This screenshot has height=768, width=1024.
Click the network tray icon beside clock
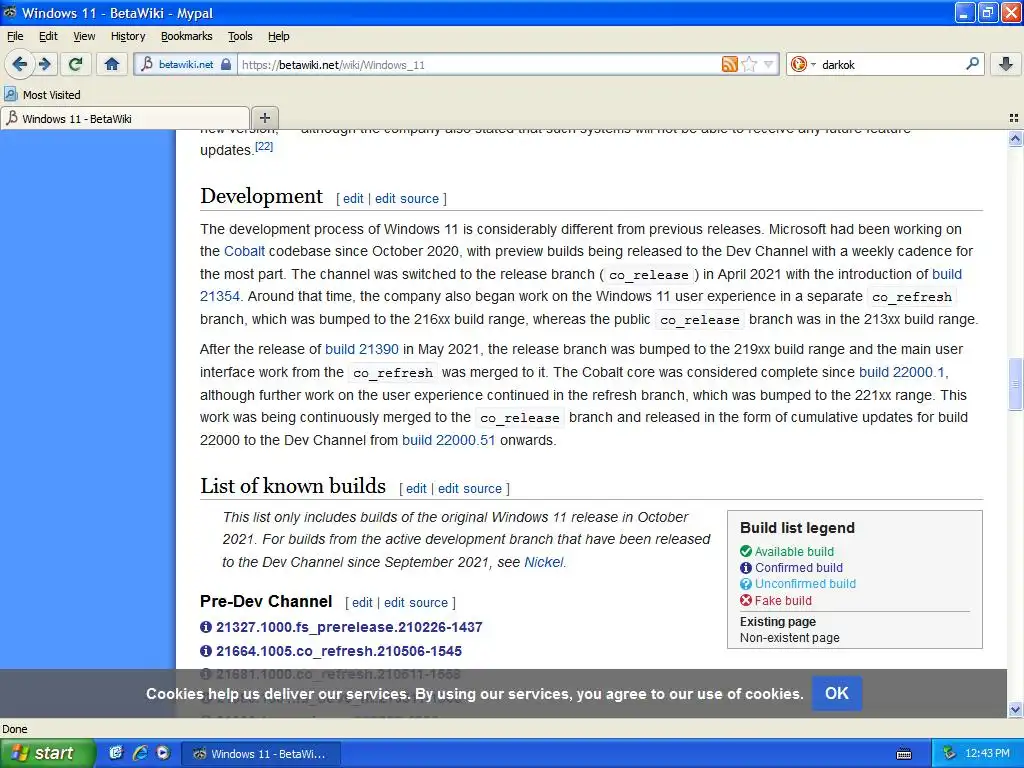[x=949, y=754]
